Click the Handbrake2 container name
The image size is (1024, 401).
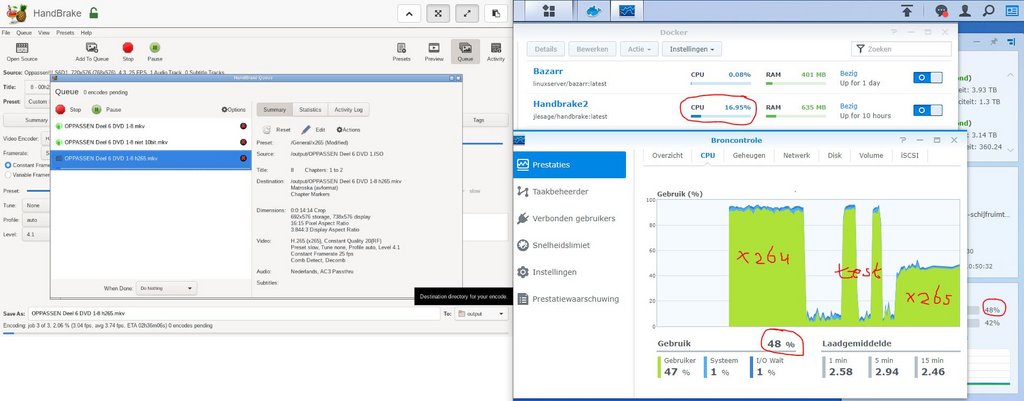click(x=560, y=104)
